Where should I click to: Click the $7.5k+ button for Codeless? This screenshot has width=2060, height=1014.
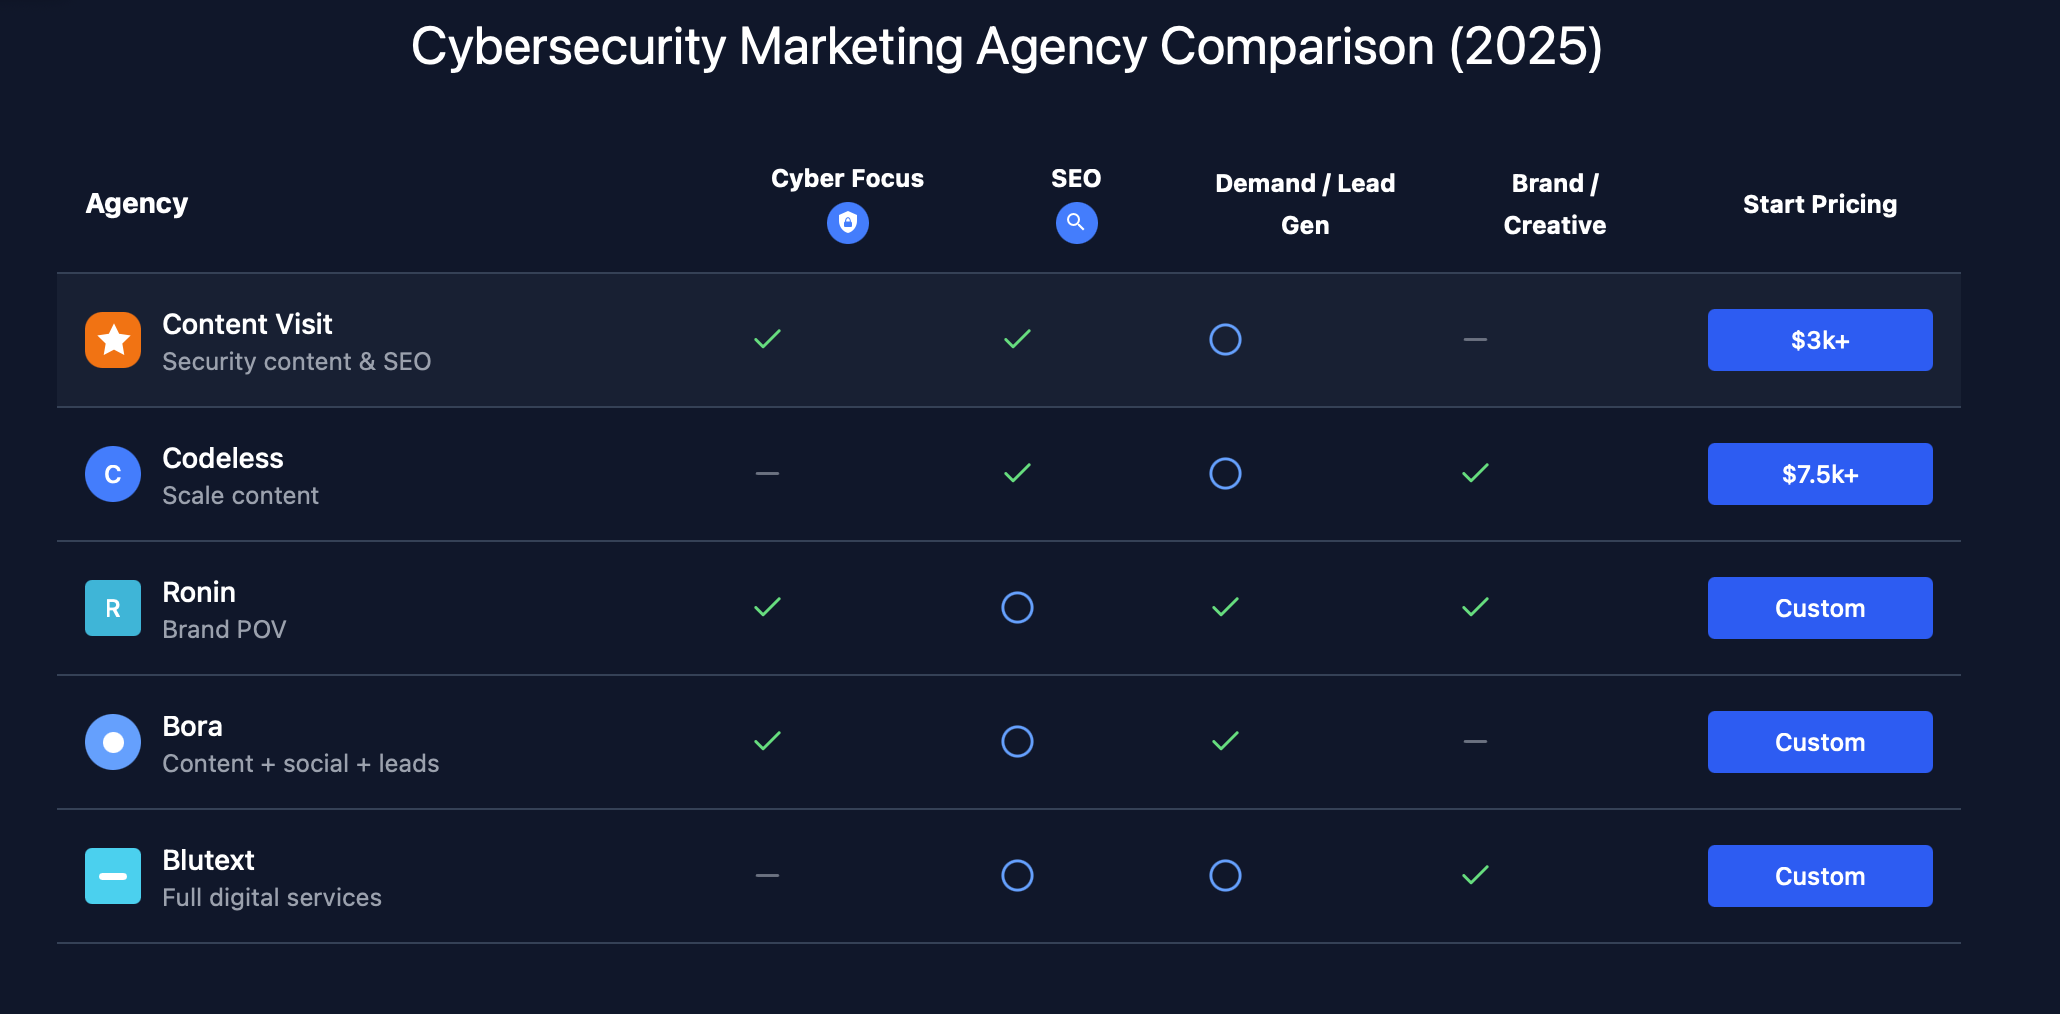(1819, 474)
